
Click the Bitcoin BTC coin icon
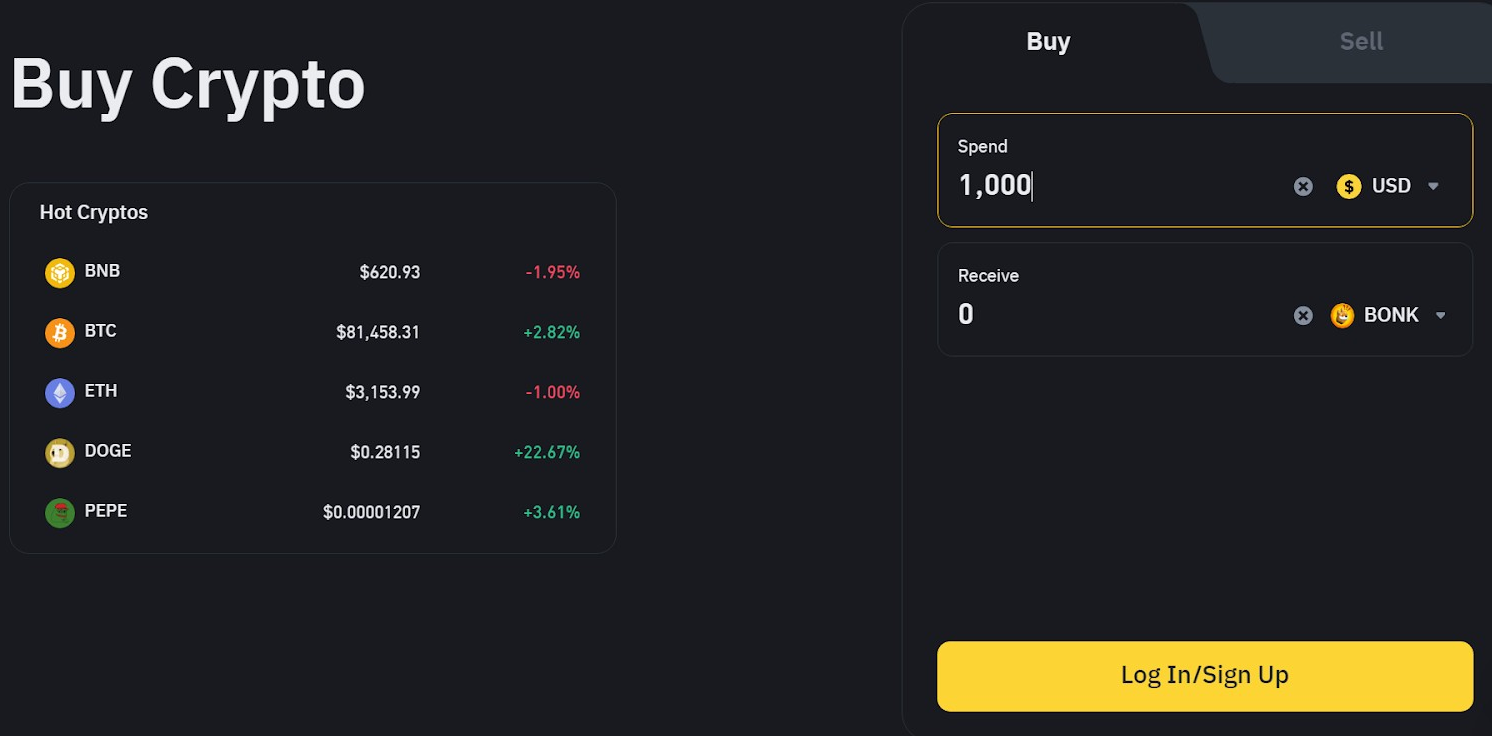point(60,333)
